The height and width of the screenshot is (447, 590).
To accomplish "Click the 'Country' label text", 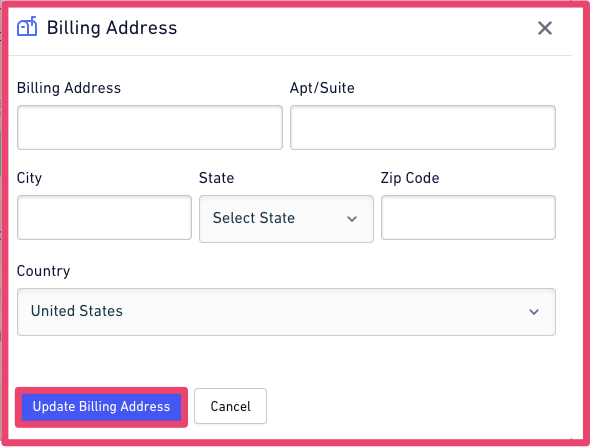I will [44, 271].
